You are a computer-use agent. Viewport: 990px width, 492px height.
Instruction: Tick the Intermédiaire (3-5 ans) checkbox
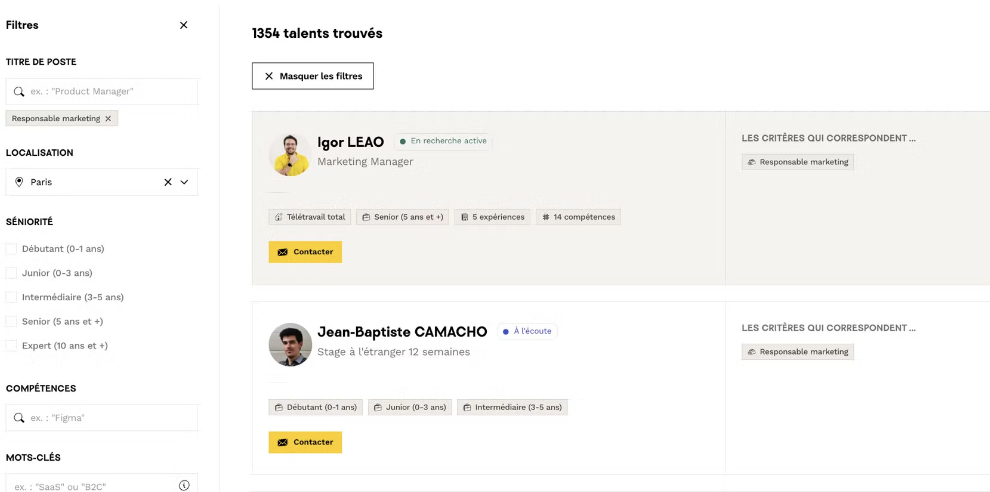[x=12, y=297]
